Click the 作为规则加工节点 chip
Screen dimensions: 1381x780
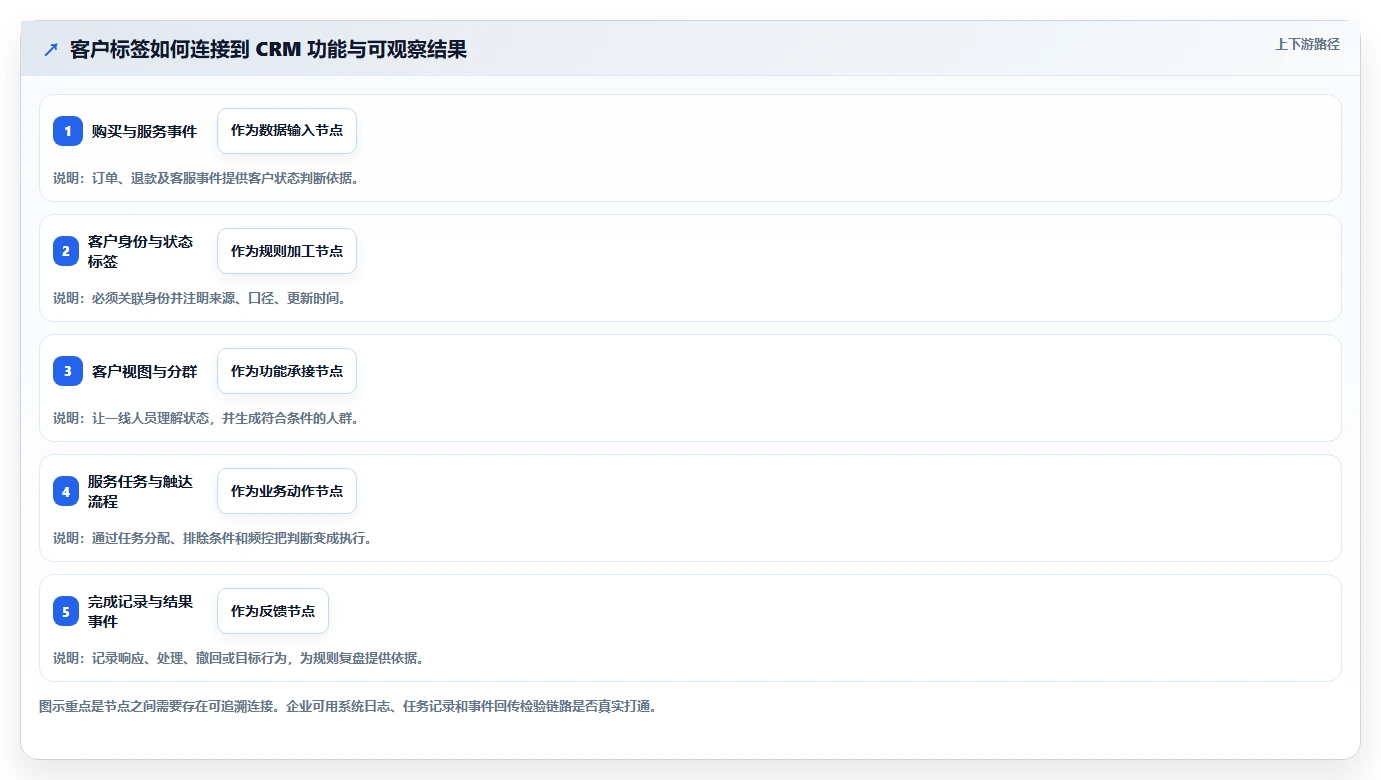click(287, 251)
